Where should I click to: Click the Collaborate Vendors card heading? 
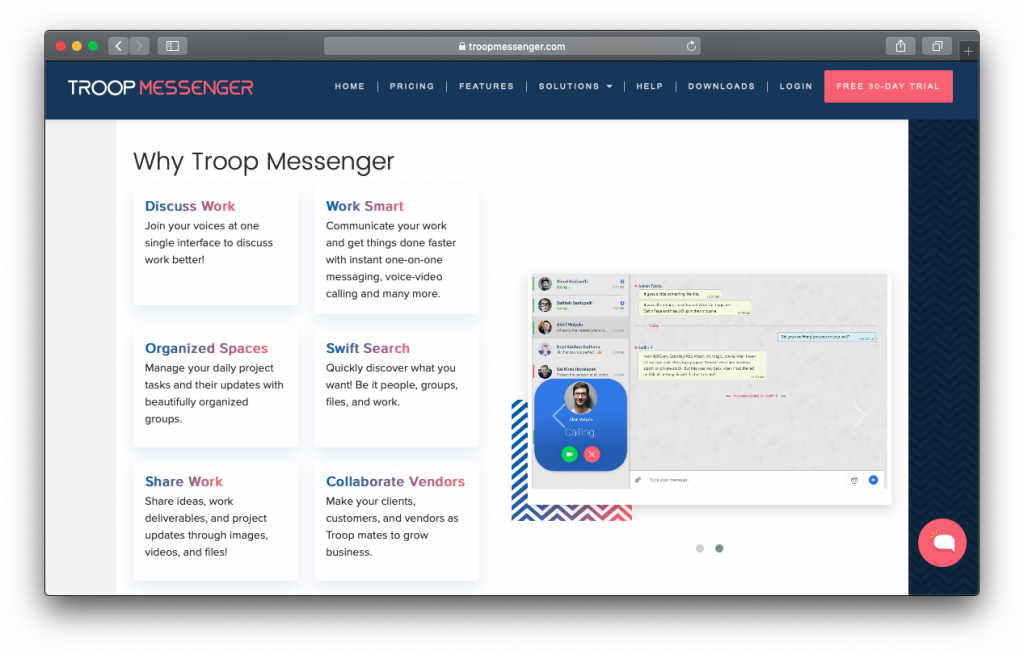(395, 482)
